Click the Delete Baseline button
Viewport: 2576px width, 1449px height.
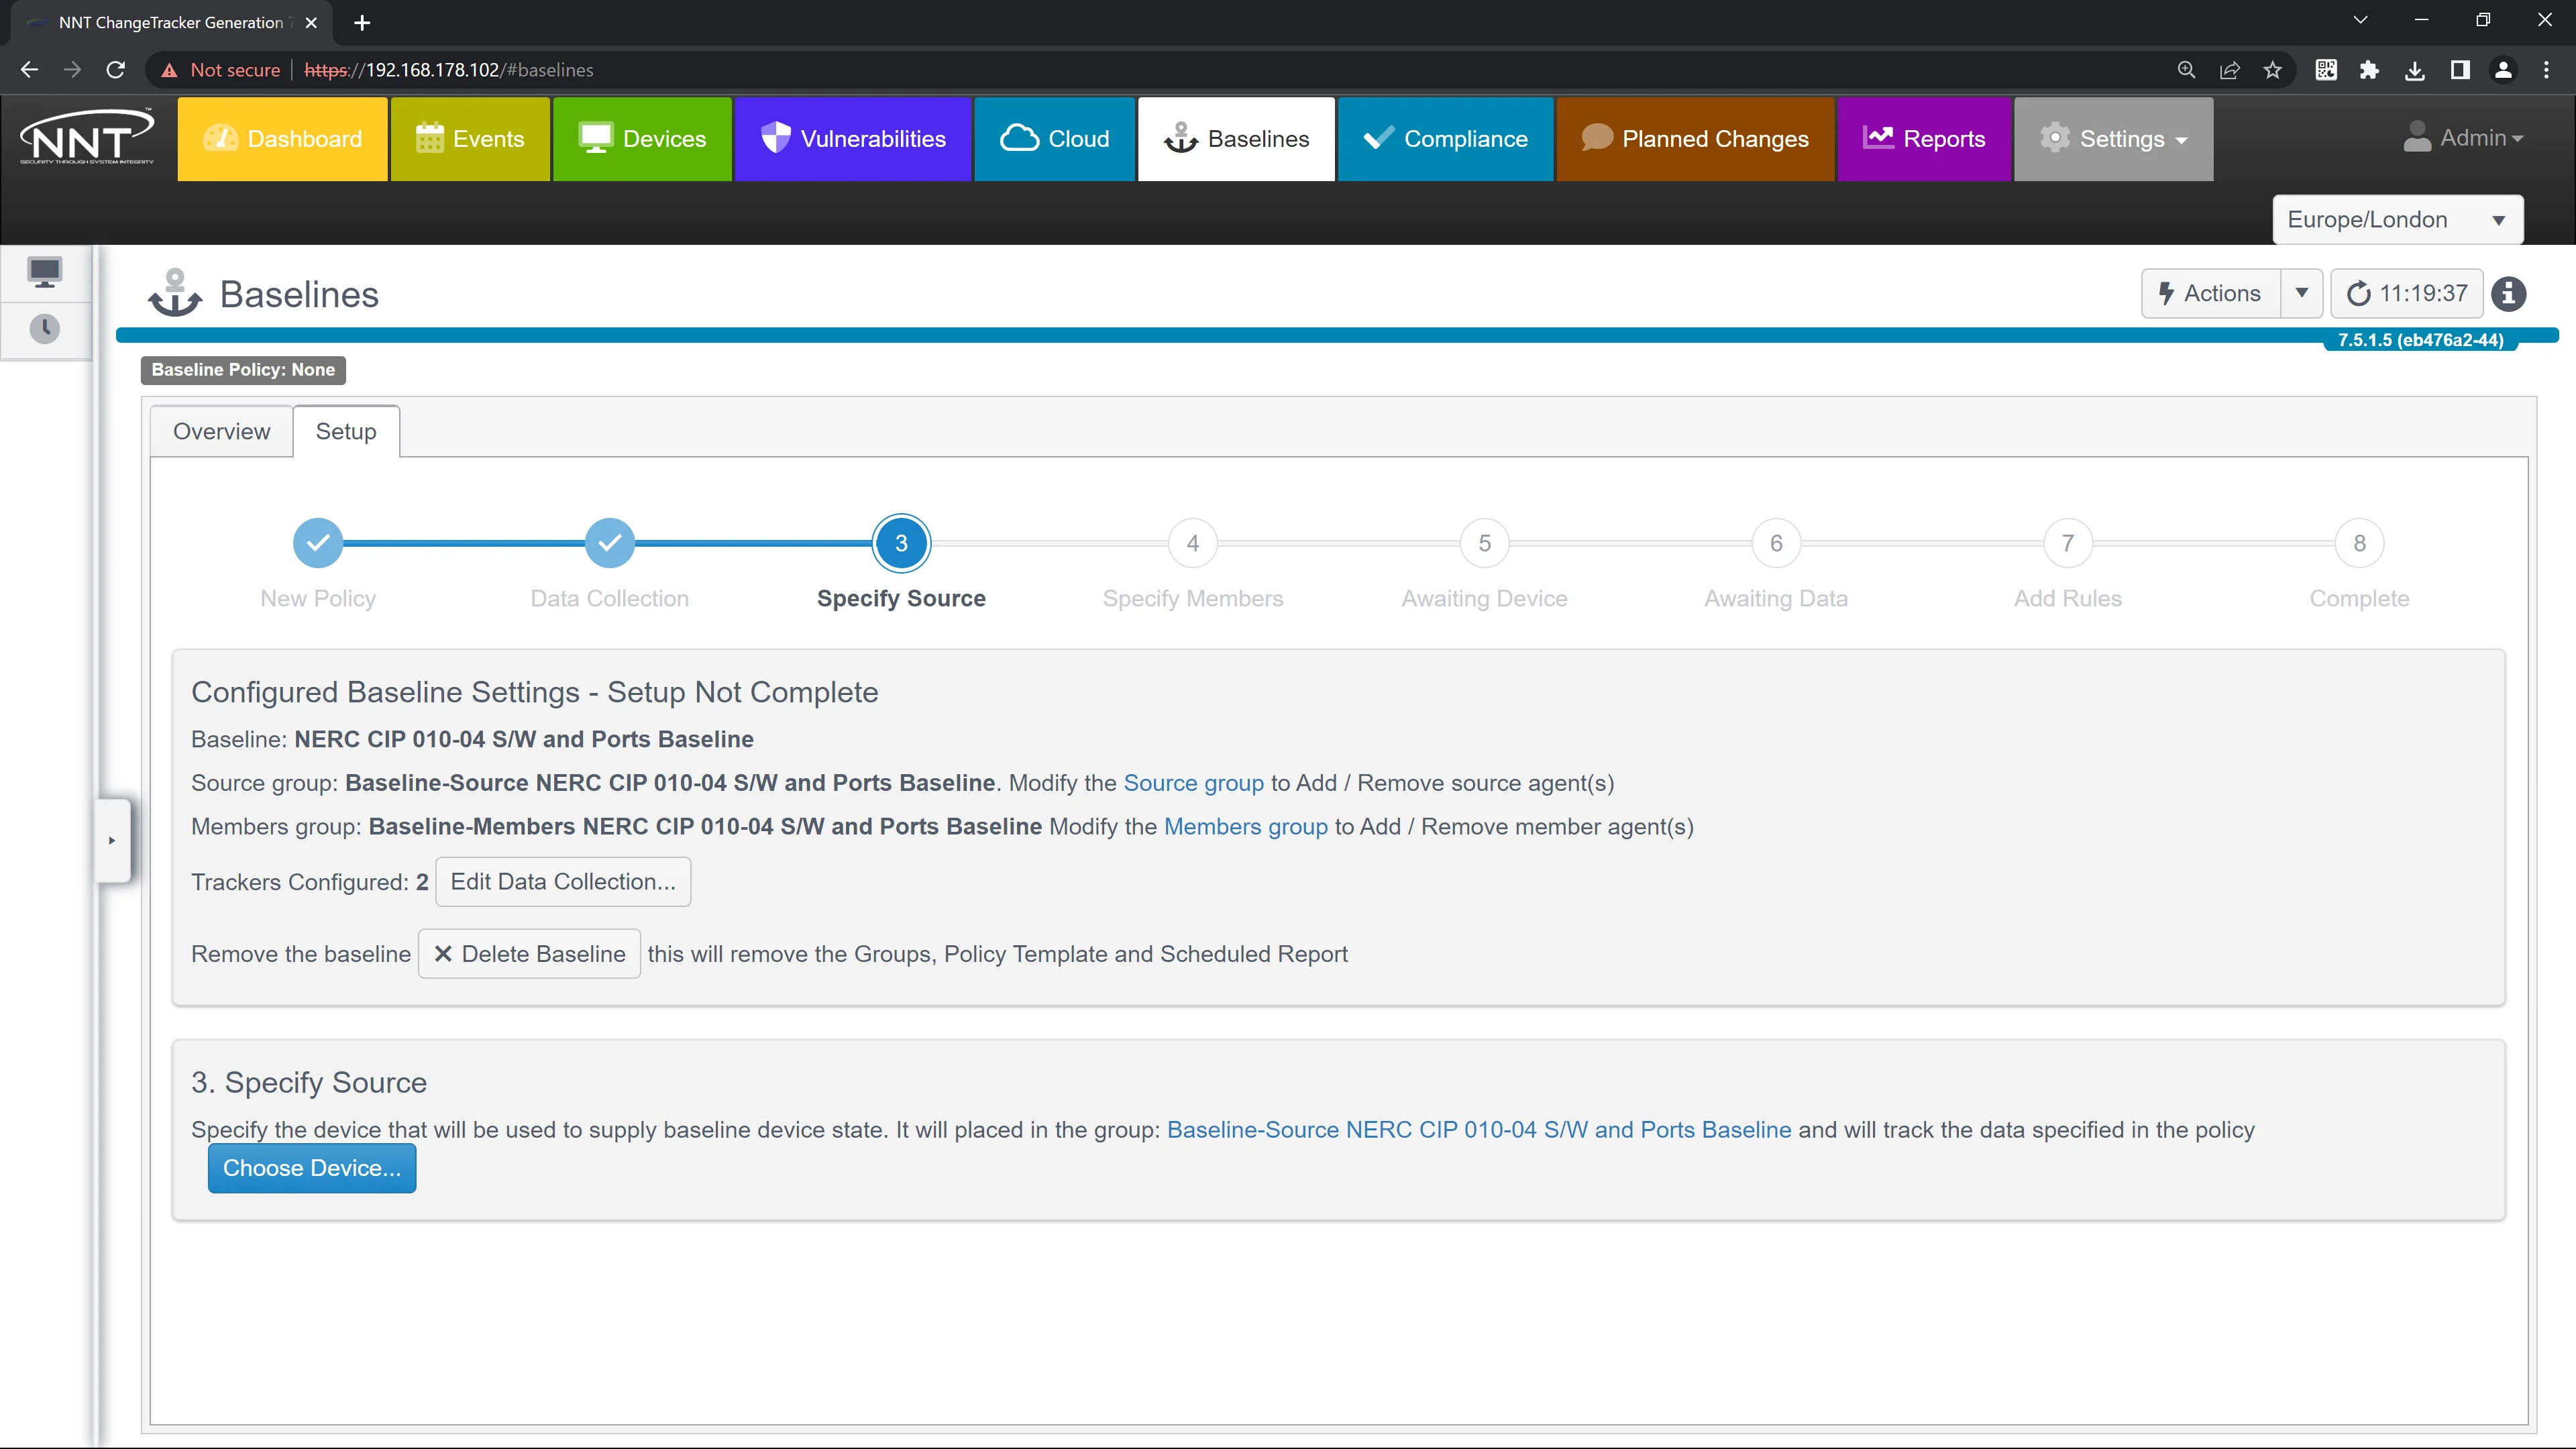529,954
